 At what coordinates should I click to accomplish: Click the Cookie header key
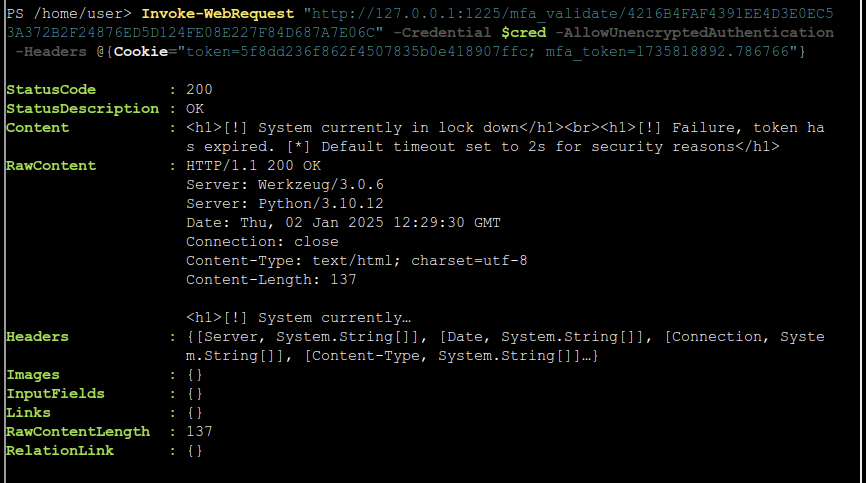click(141, 52)
